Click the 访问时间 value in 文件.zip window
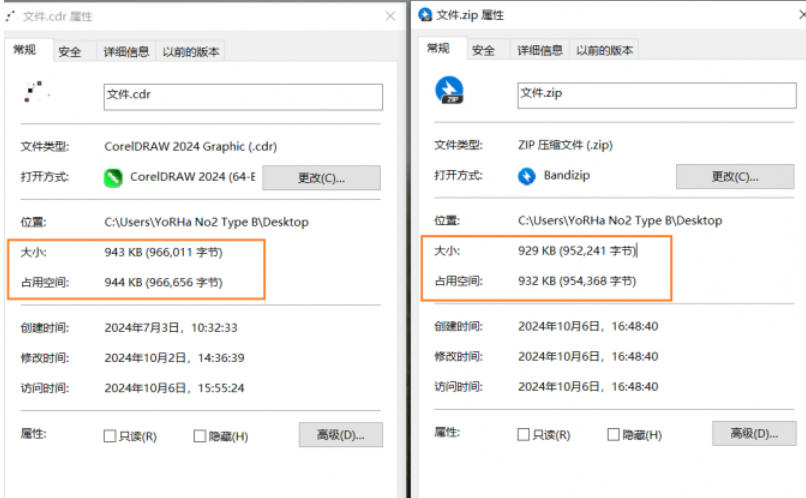Screen dimensions: 806x498 (588, 386)
